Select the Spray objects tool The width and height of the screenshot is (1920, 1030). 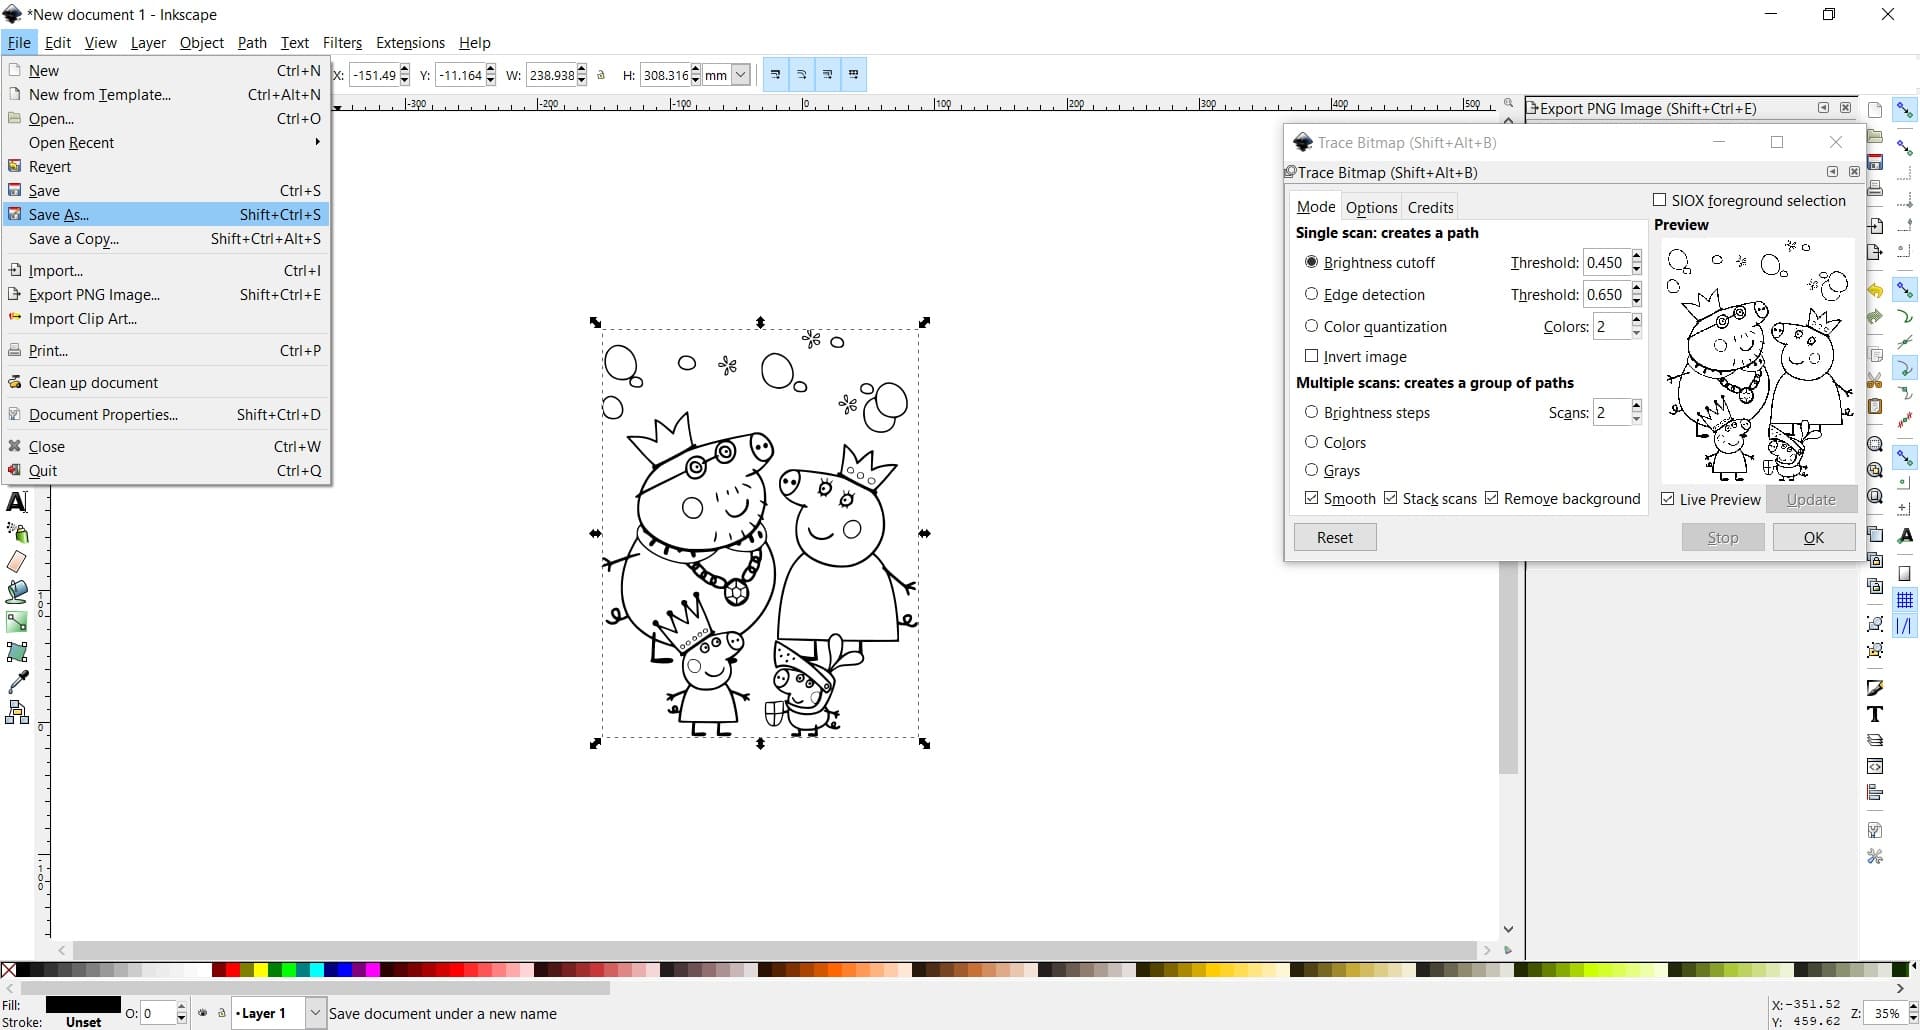click(x=18, y=531)
